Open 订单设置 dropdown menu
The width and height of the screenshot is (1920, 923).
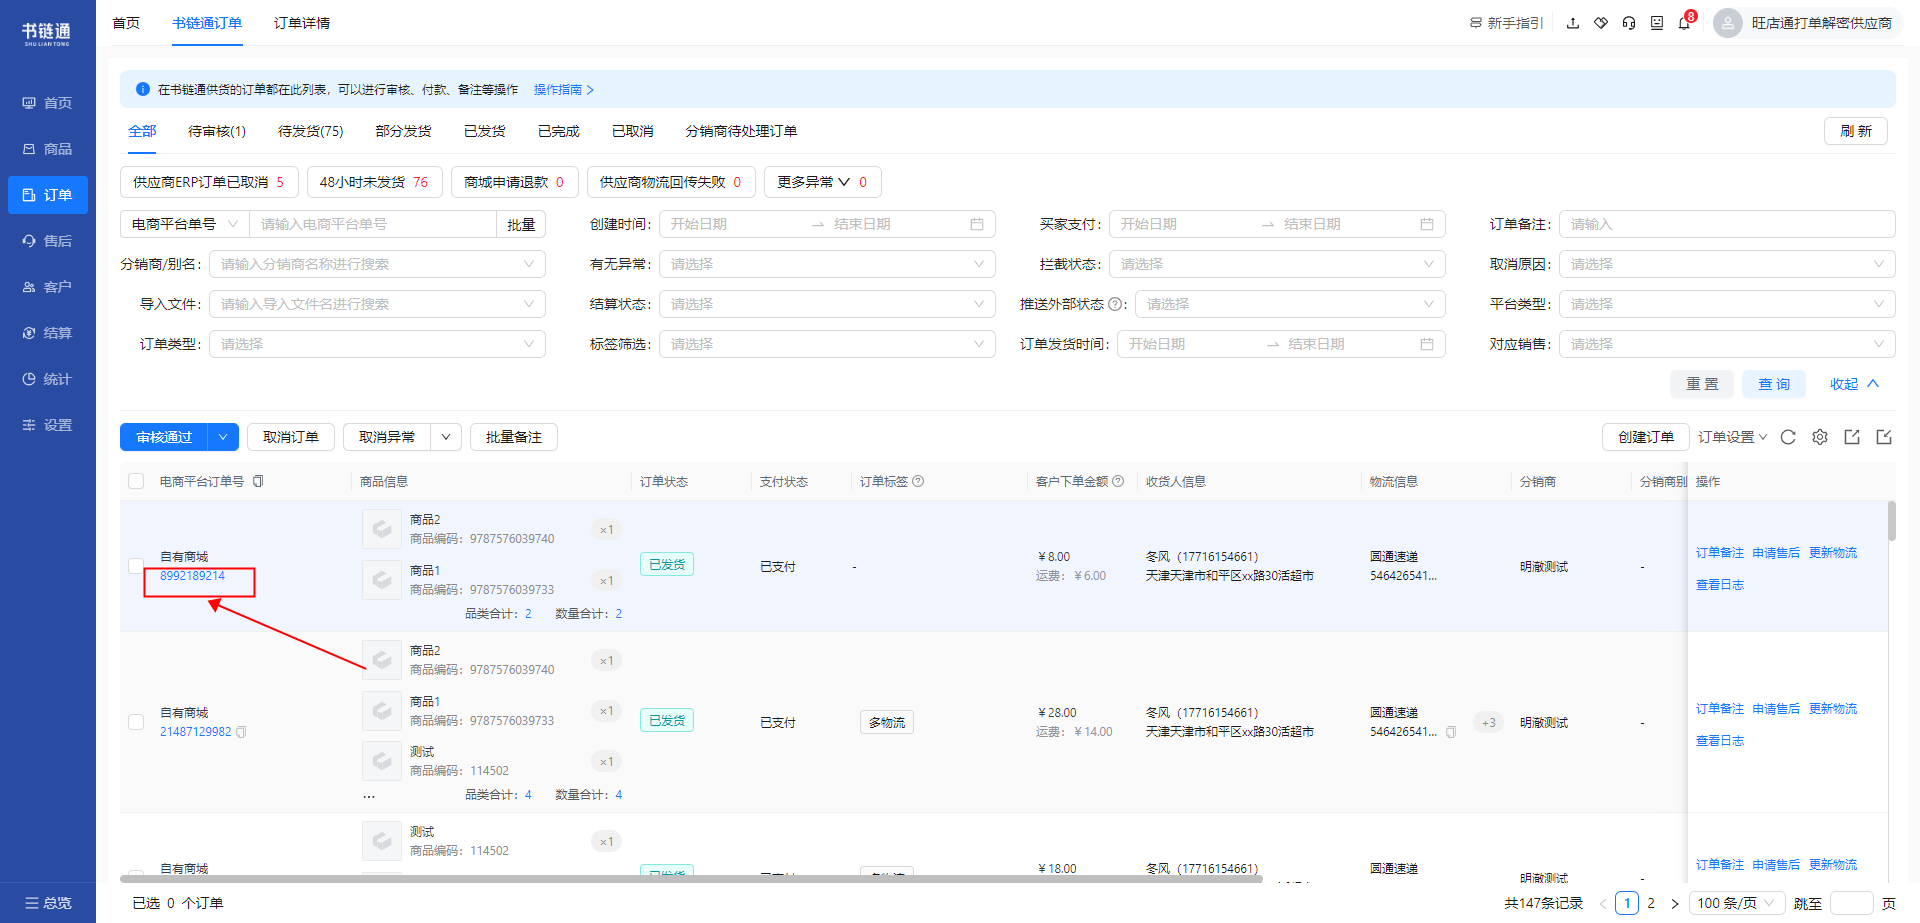coord(1733,437)
